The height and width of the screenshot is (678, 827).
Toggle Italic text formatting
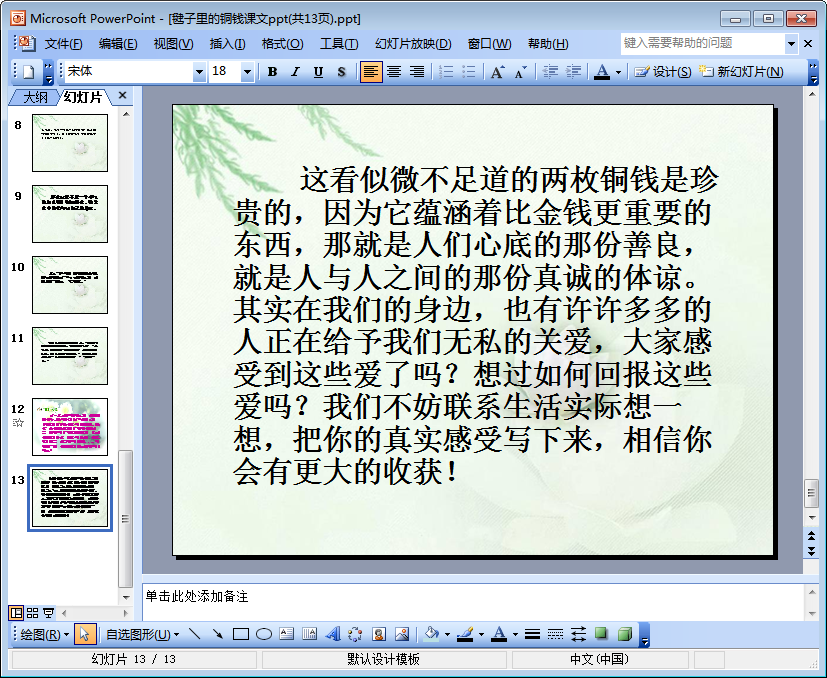[x=295, y=72]
